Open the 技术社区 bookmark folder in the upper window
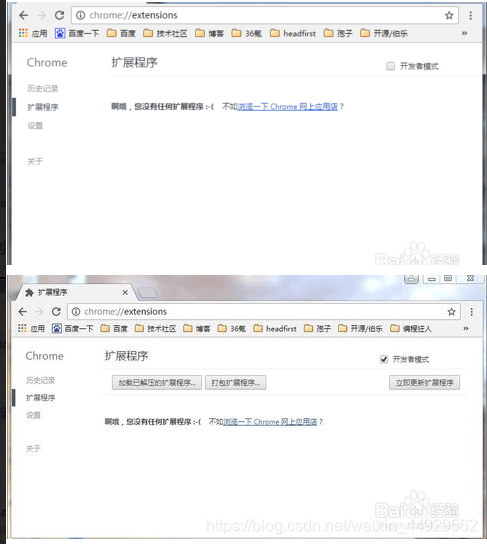This screenshot has width=487, height=544. (165, 33)
